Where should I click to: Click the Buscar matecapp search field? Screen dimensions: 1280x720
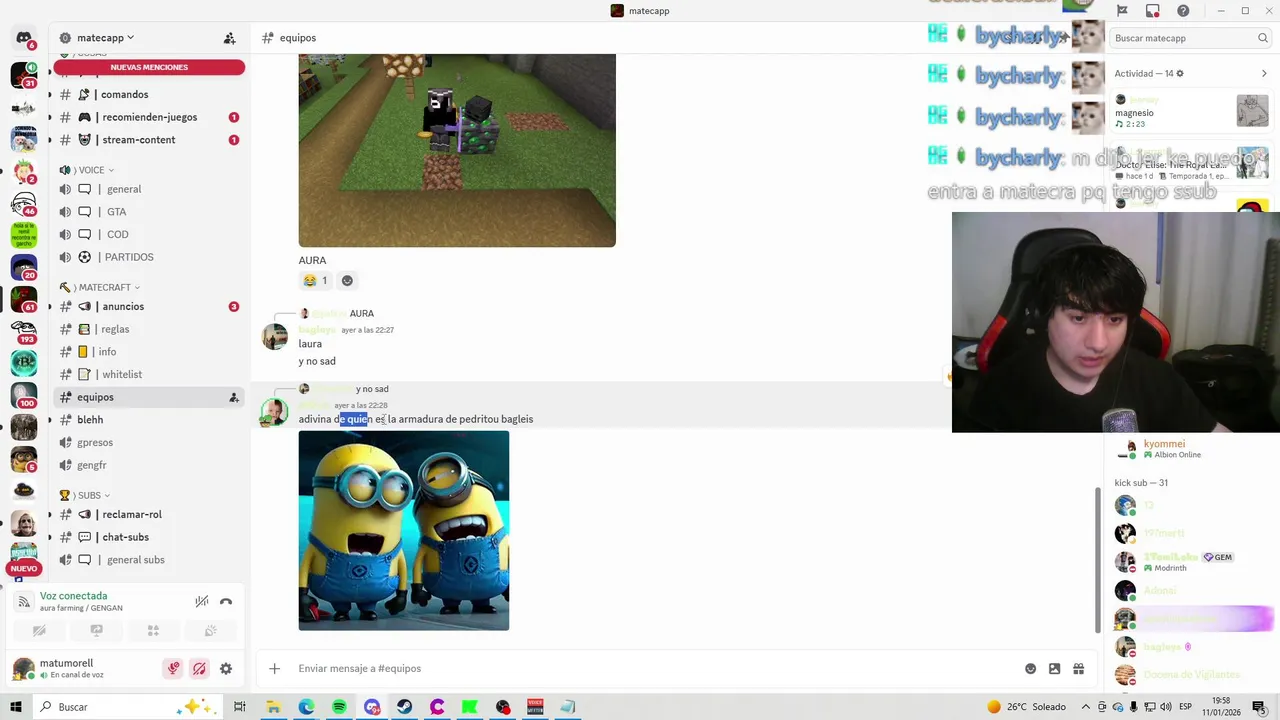coord(1189,38)
